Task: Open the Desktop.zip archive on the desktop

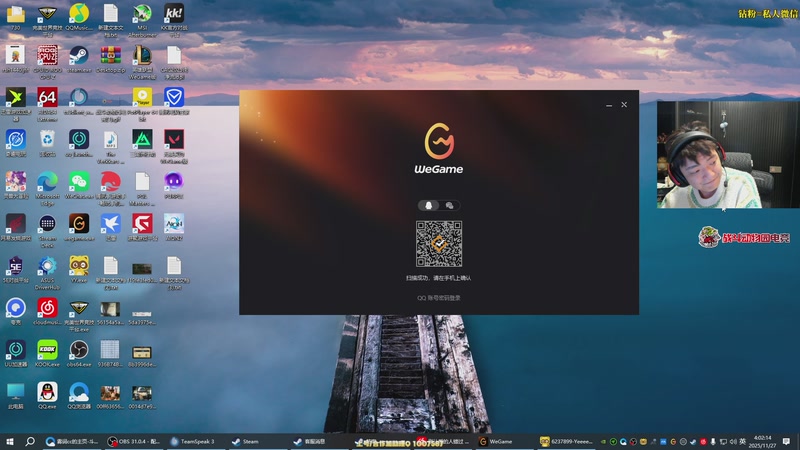Action: pyautogui.click(x=111, y=59)
